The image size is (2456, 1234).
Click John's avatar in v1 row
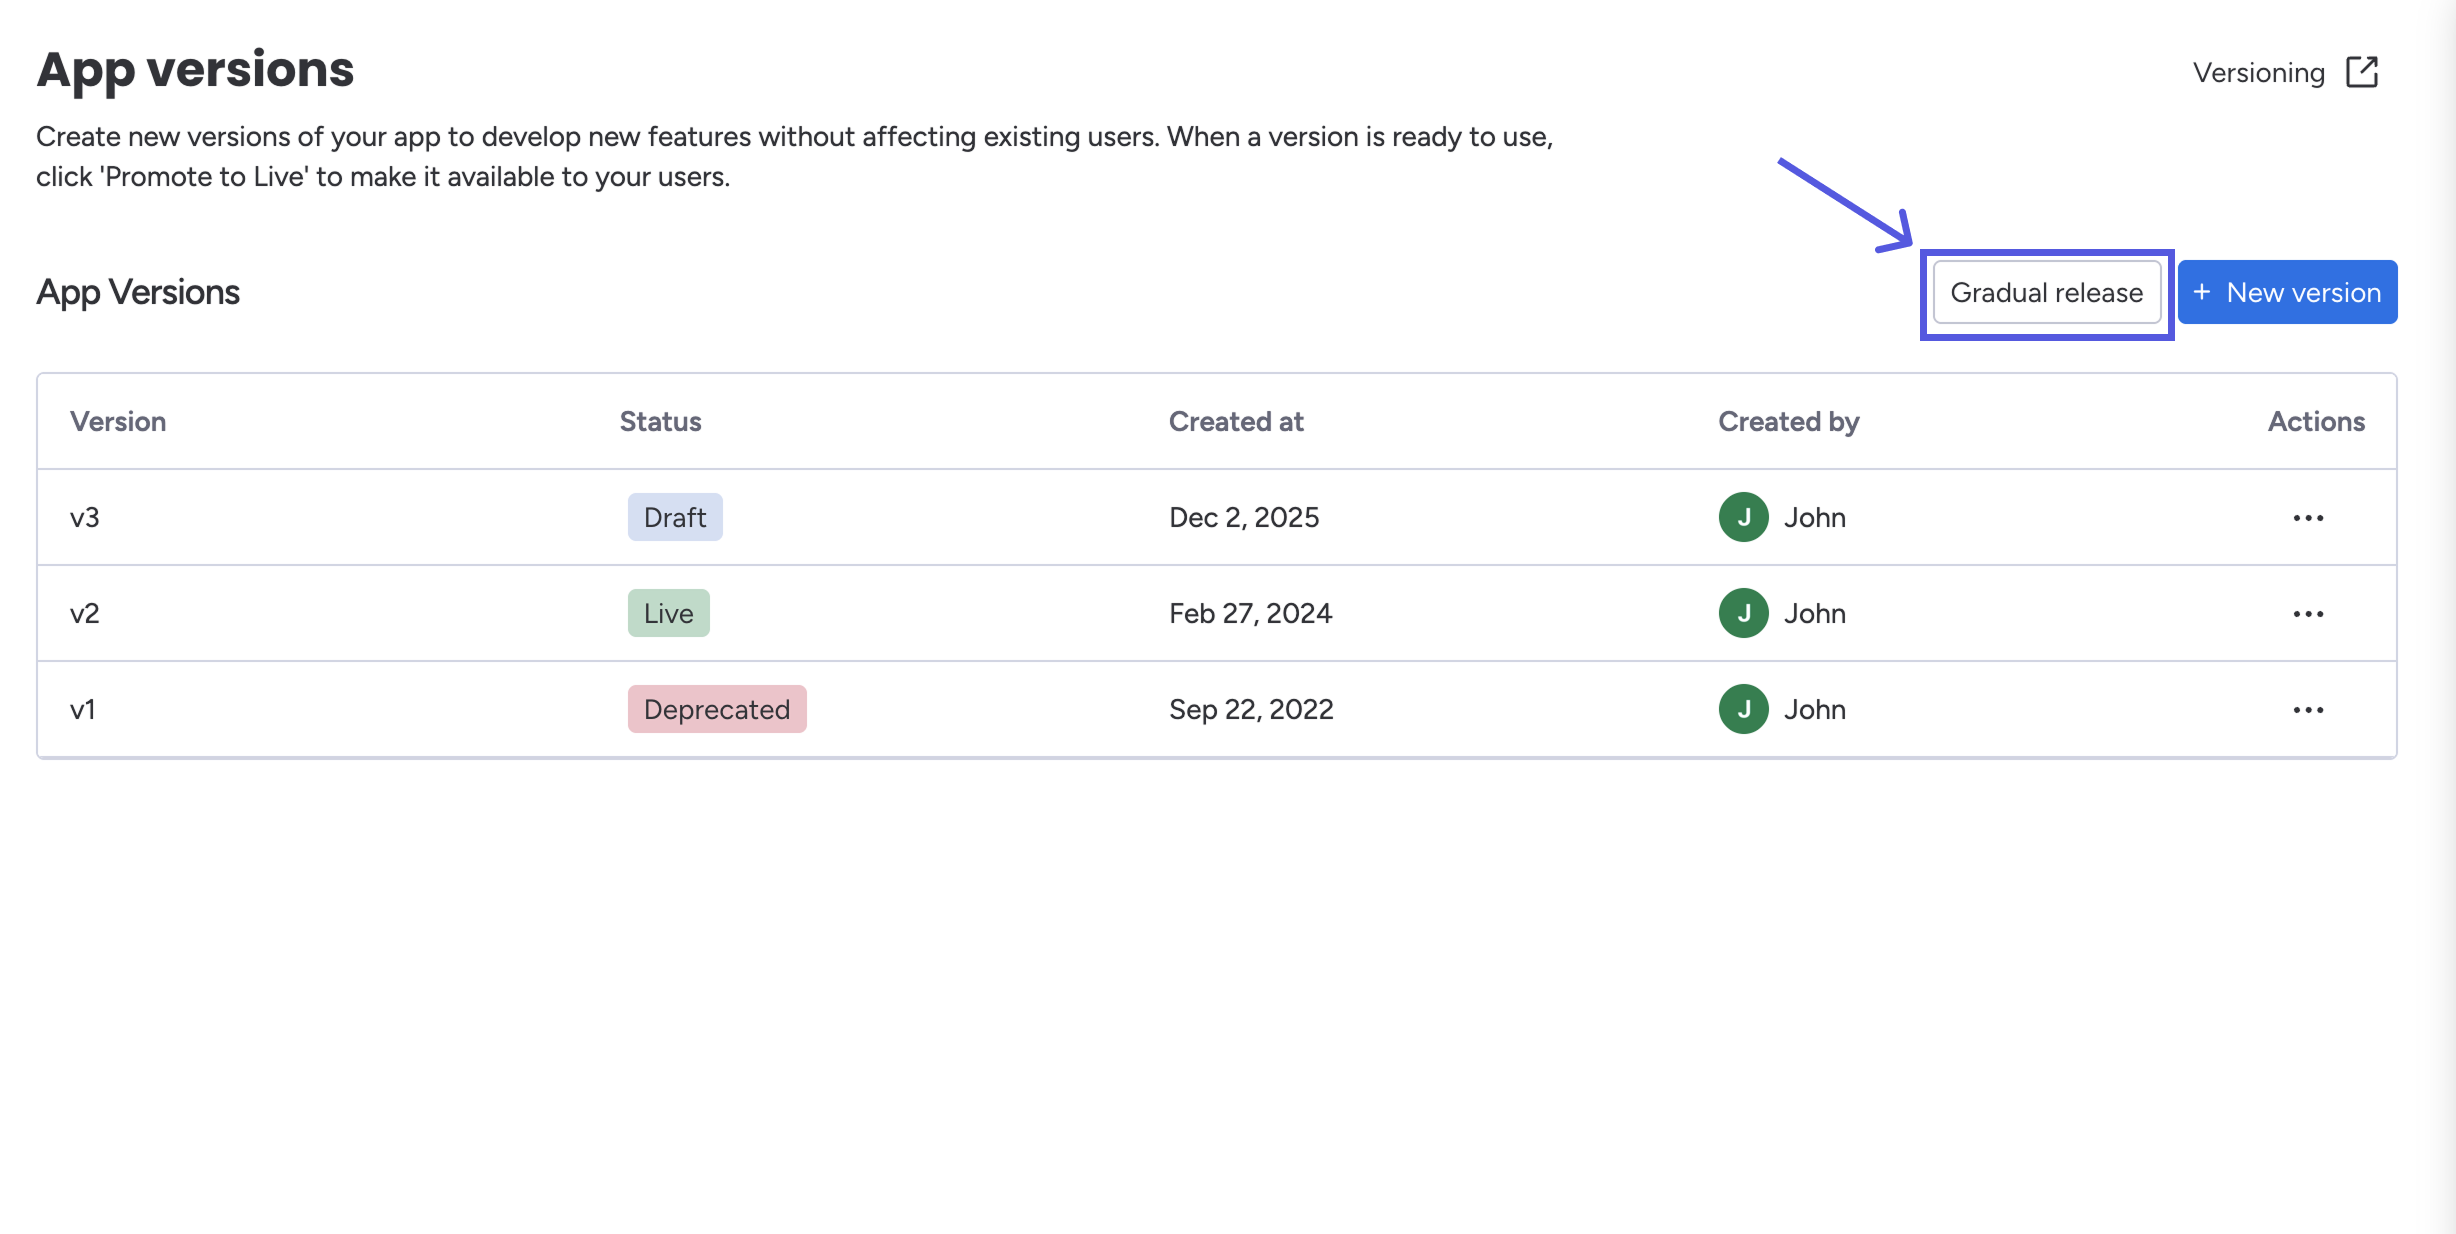point(1743,709)
